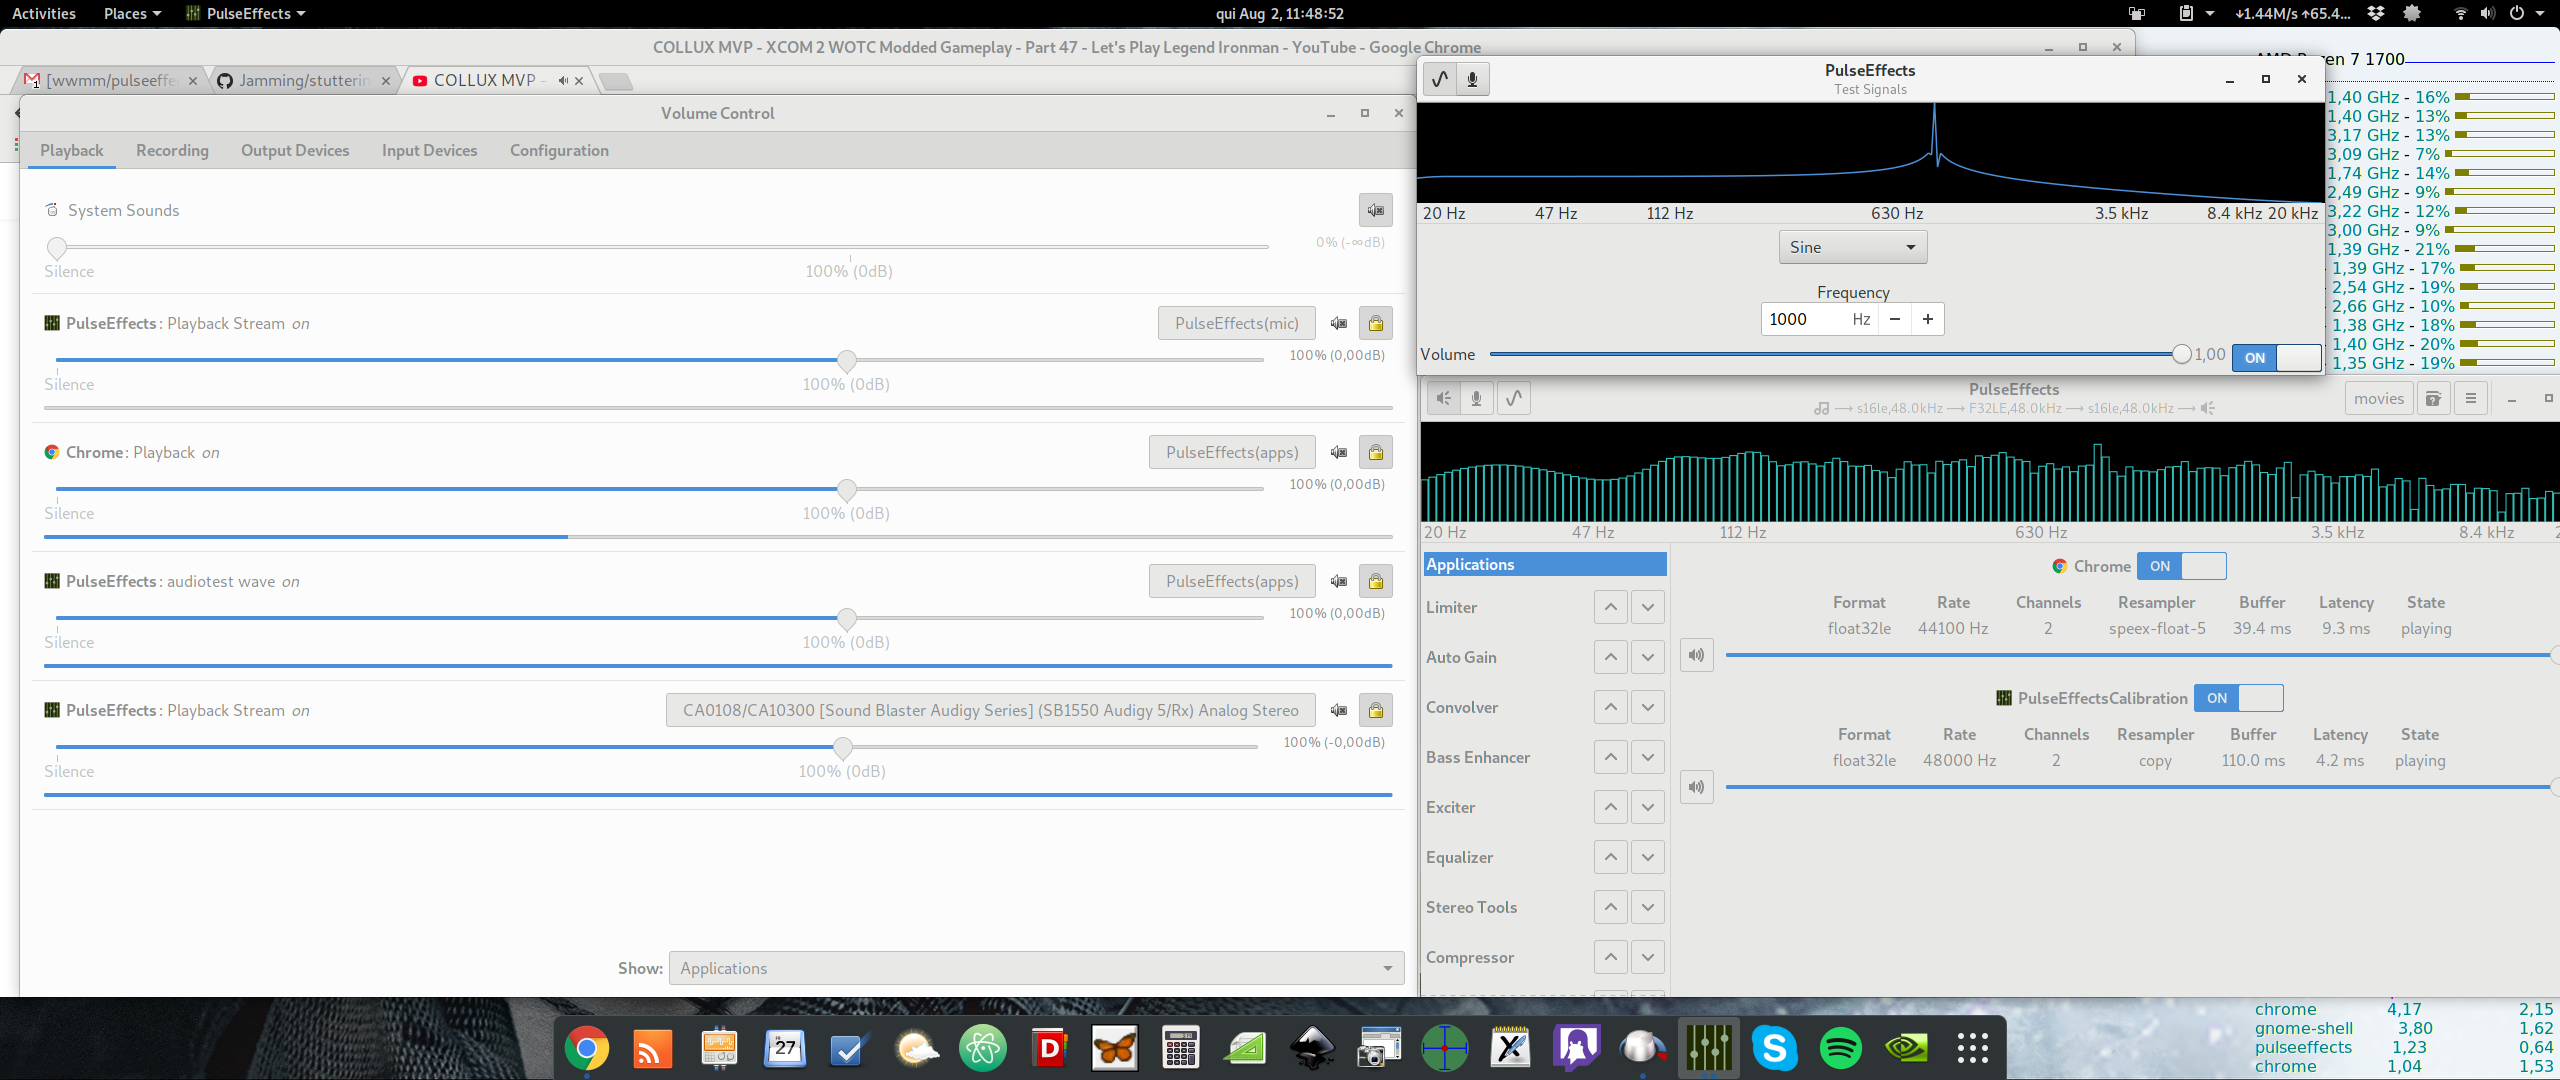Save preset icon next to movies
The height and width of the screenshot is (1080, 2560).
click(2433, 398)
